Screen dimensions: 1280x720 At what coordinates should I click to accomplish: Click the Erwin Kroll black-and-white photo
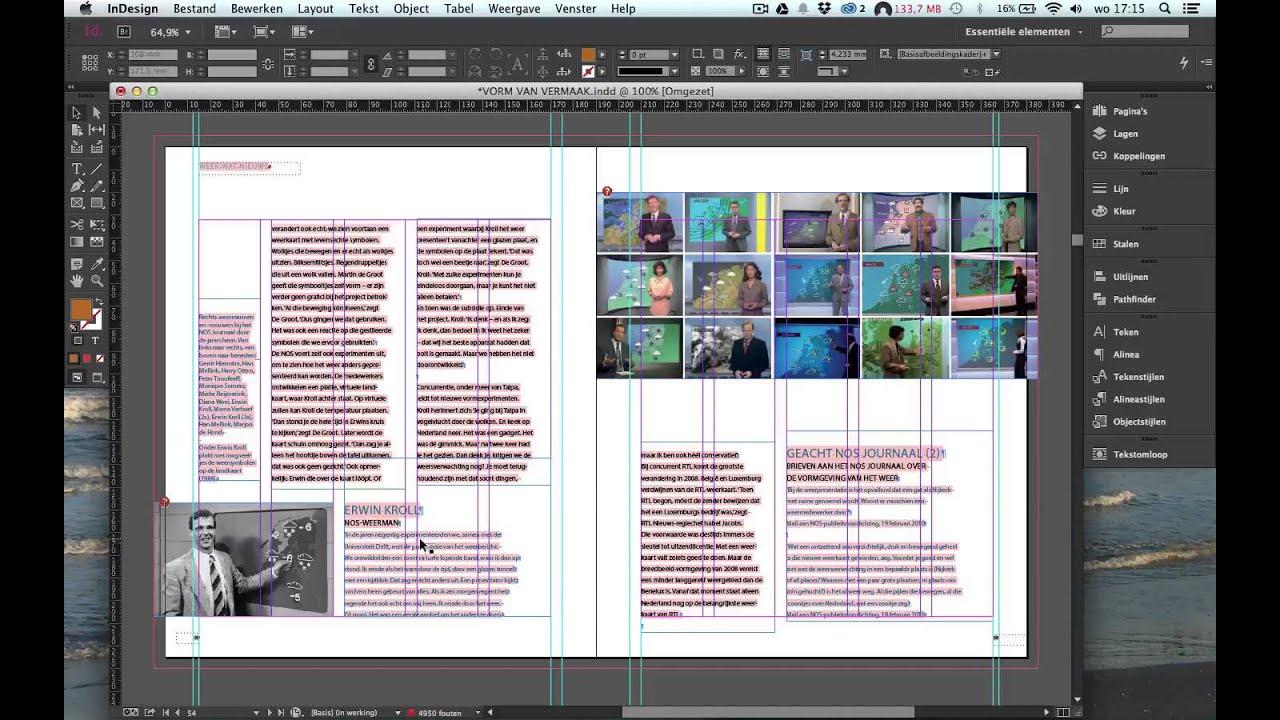pyautogui.click(x=247, y=559)
